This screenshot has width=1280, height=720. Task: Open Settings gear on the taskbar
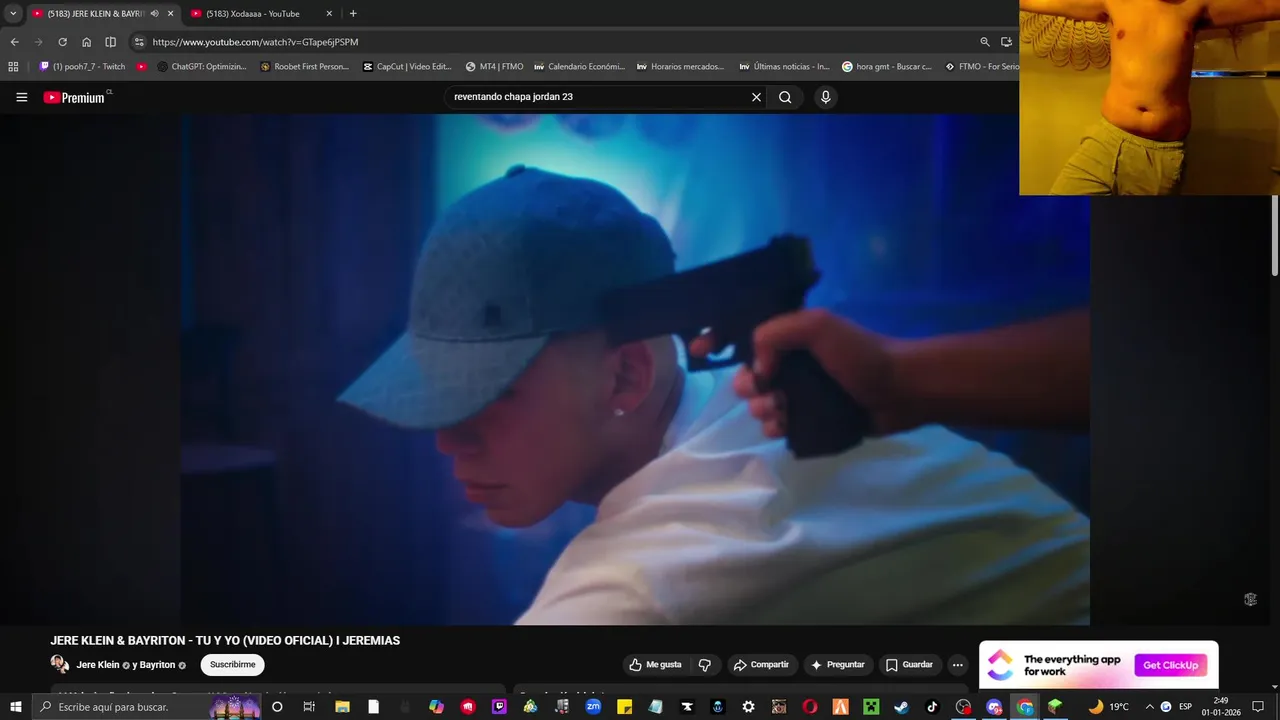click(x=748, y=707)
